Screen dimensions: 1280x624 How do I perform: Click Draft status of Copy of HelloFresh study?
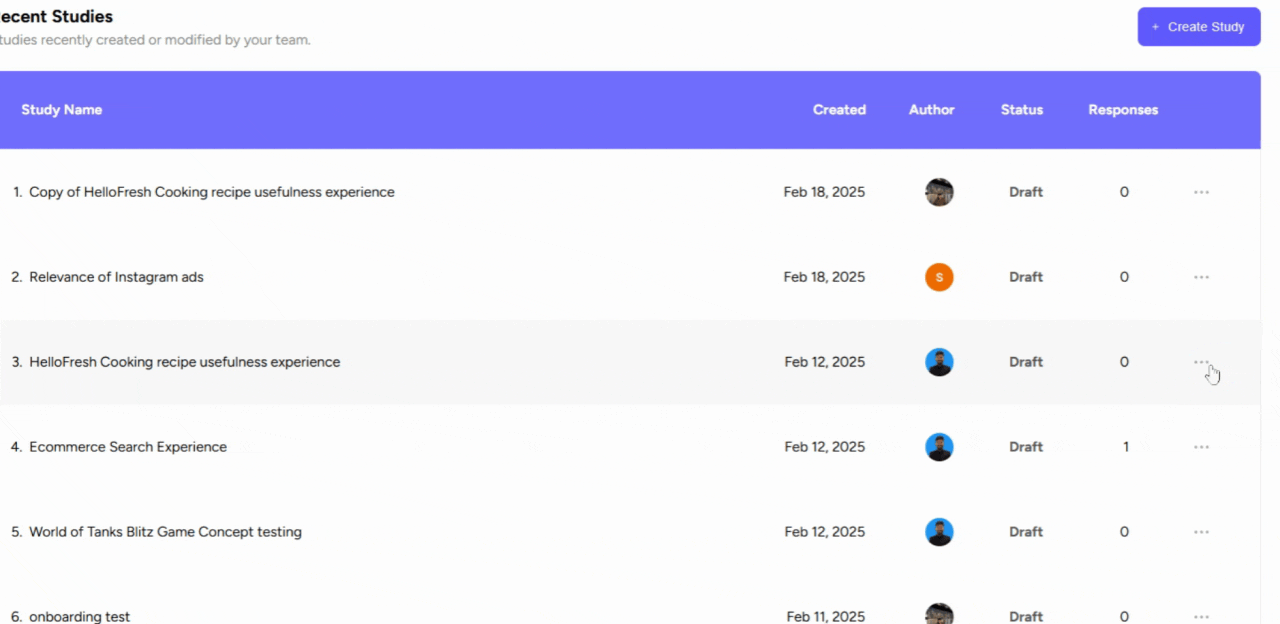coord(1025,192)
